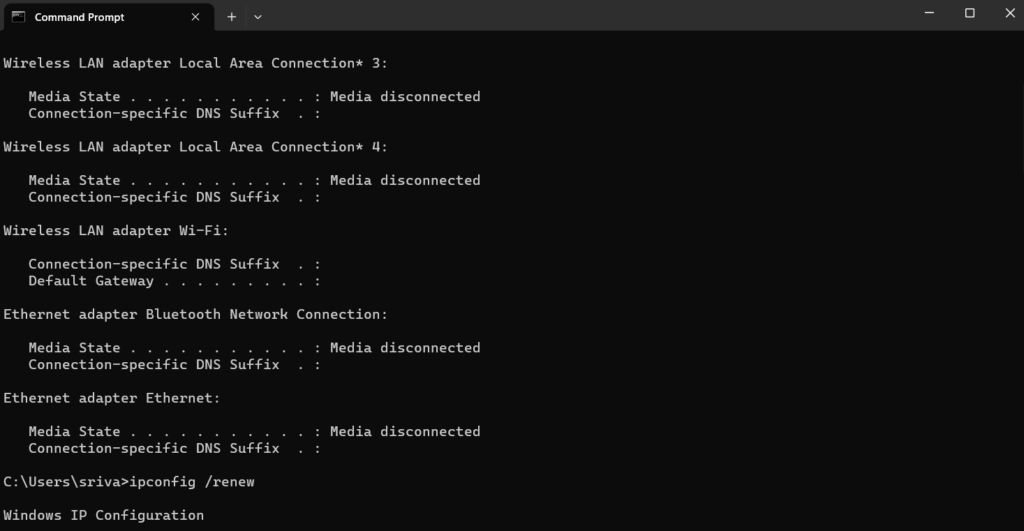Click the Command Prompt tab icon

coord(18,16)
